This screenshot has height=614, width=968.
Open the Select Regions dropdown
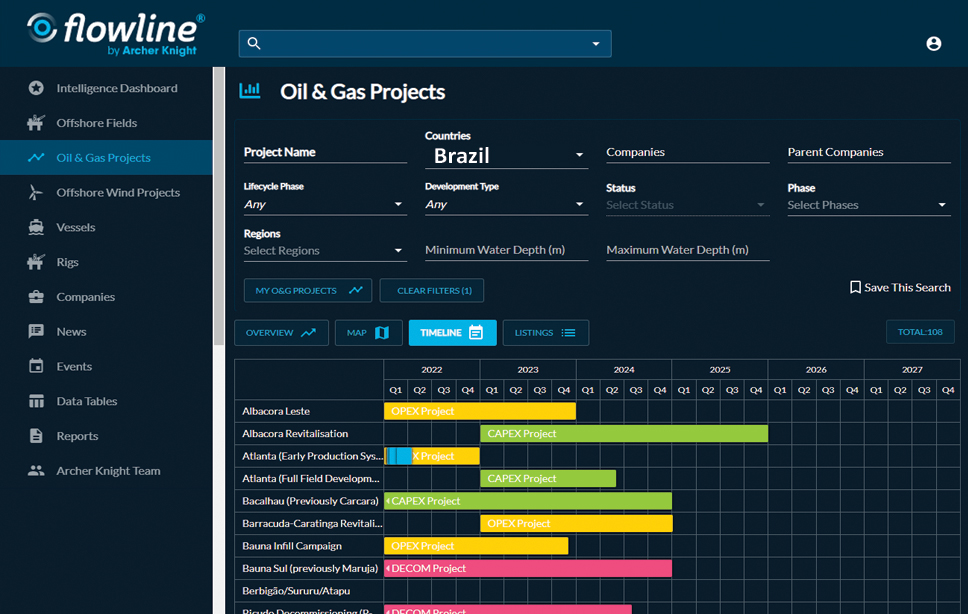[325, 251]
